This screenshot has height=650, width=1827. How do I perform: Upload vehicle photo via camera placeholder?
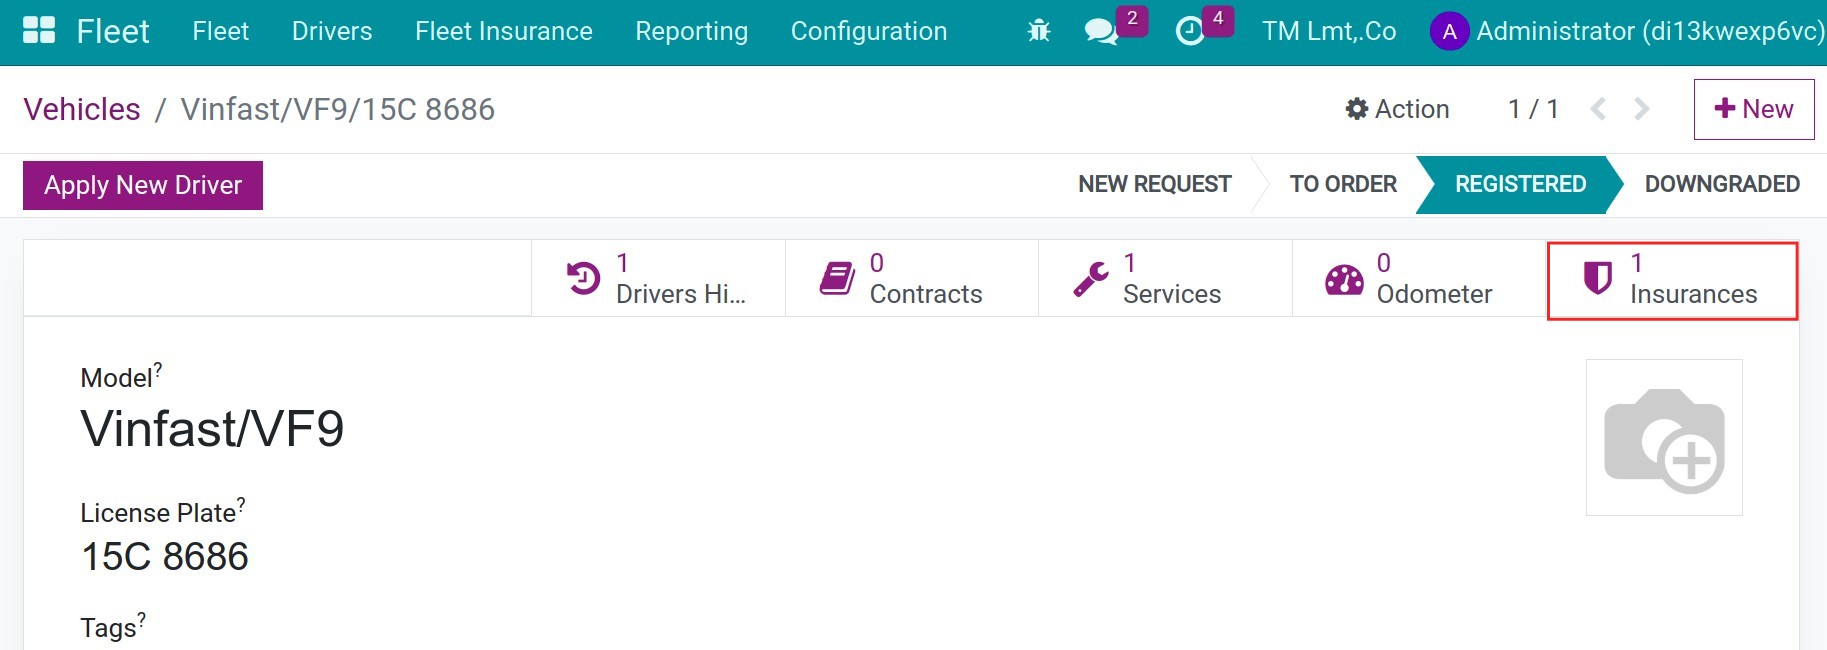(x=1664, y=438)
